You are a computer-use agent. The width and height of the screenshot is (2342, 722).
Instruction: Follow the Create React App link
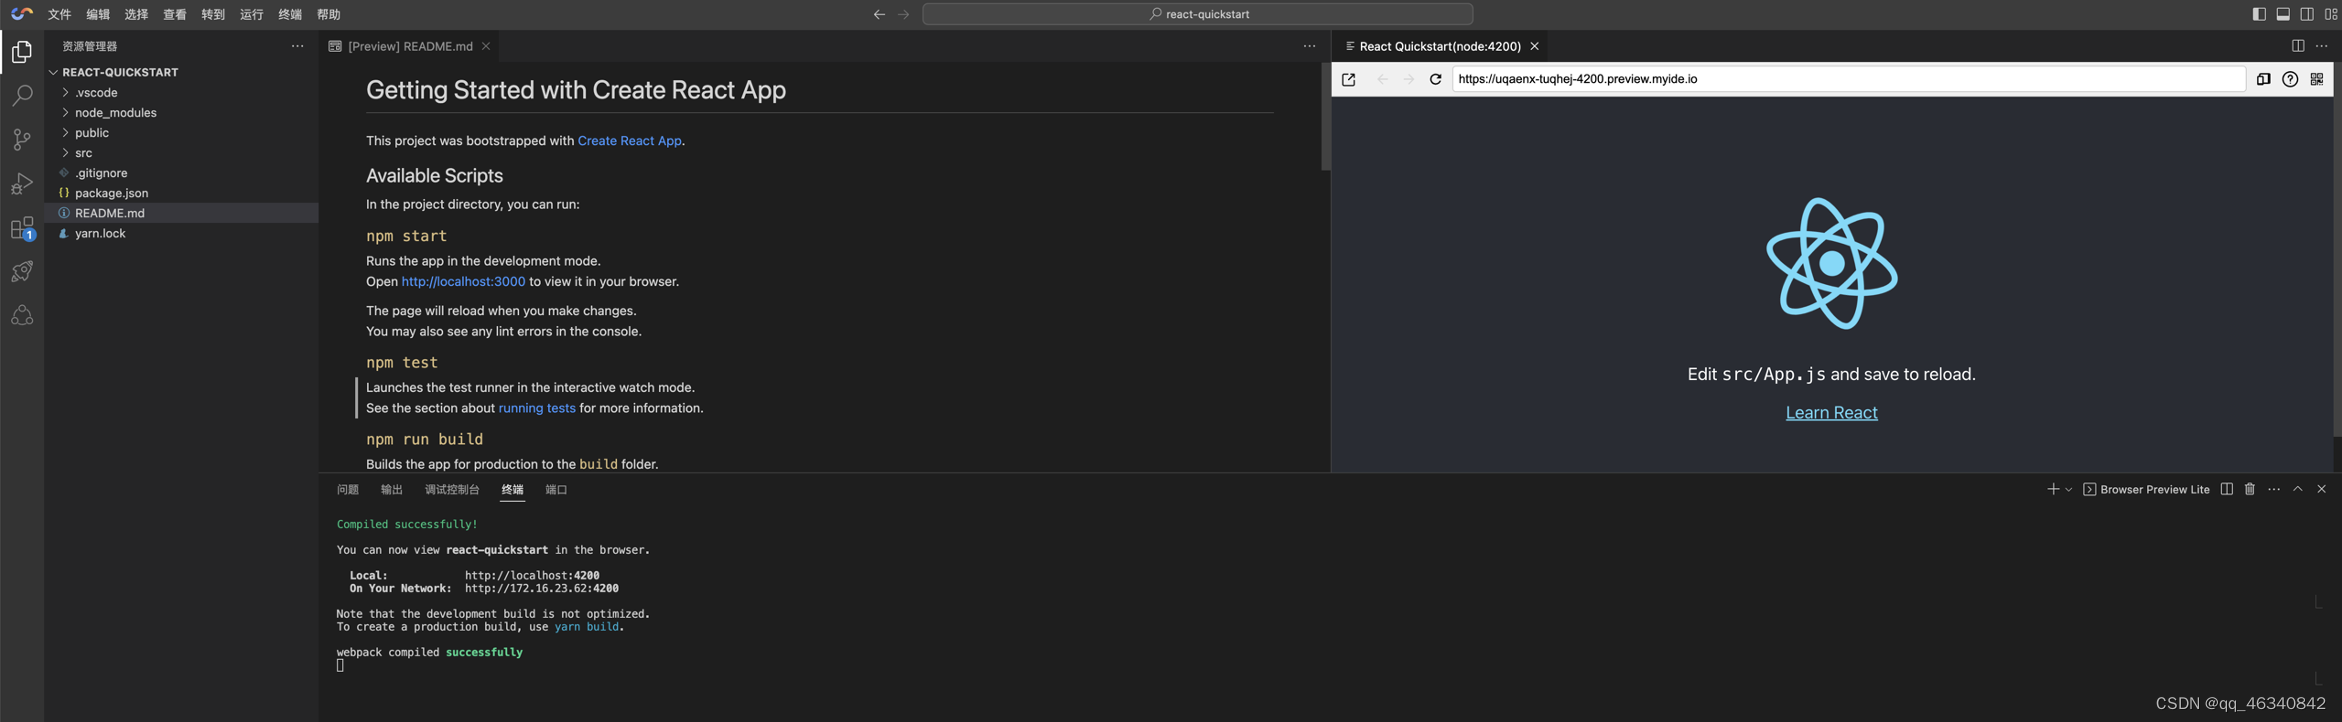(629, 141)
